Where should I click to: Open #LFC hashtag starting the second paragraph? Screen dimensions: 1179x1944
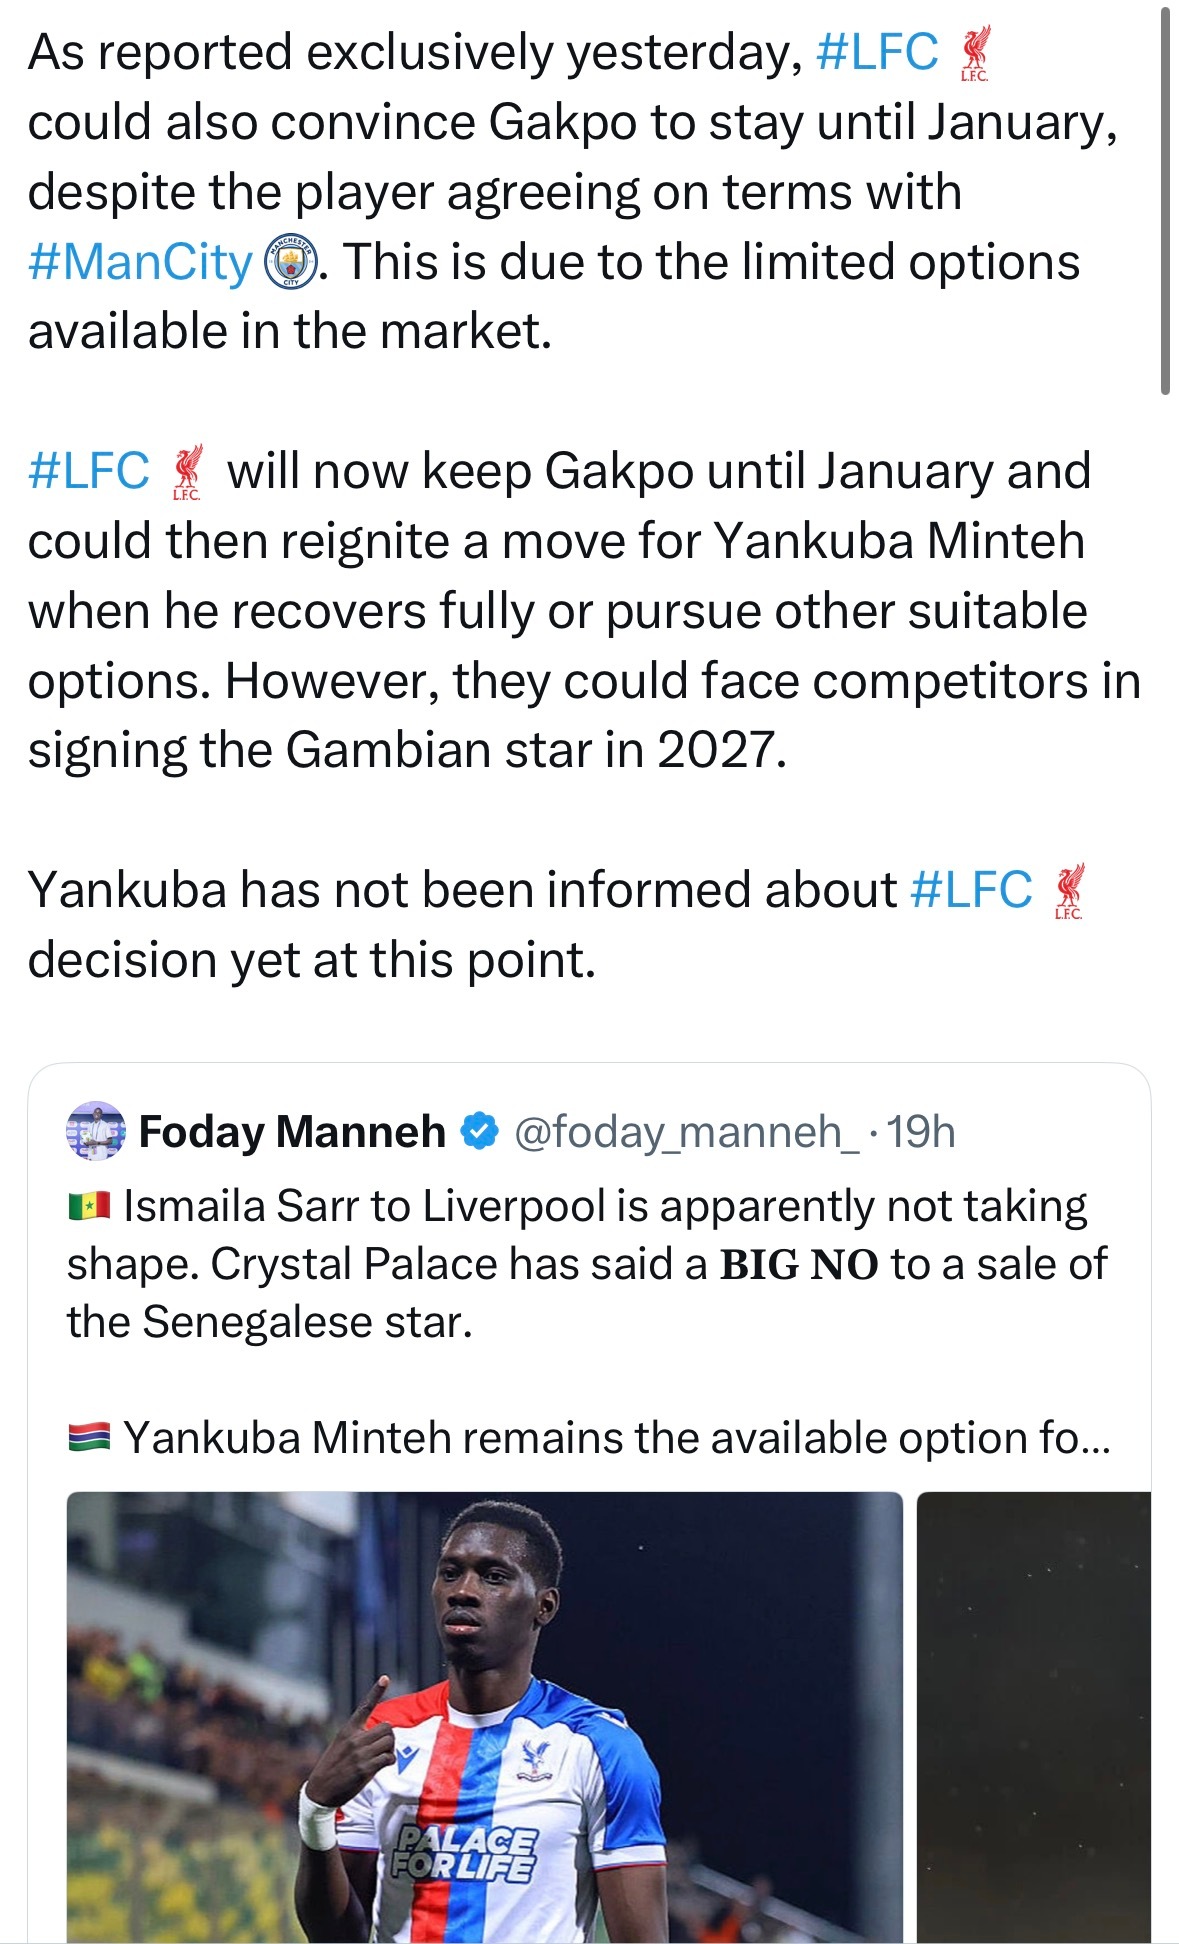[89, 471]
